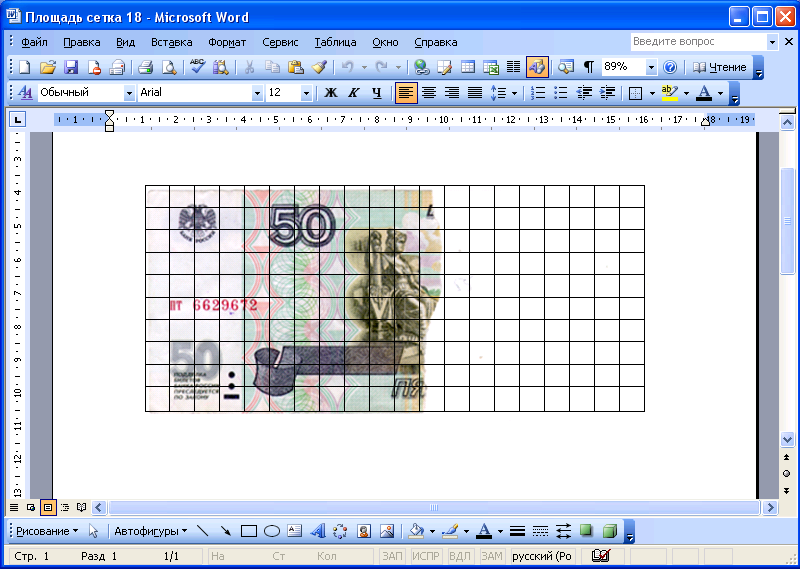
Task: Paste from the clipboard
Action: coord(296,67)
